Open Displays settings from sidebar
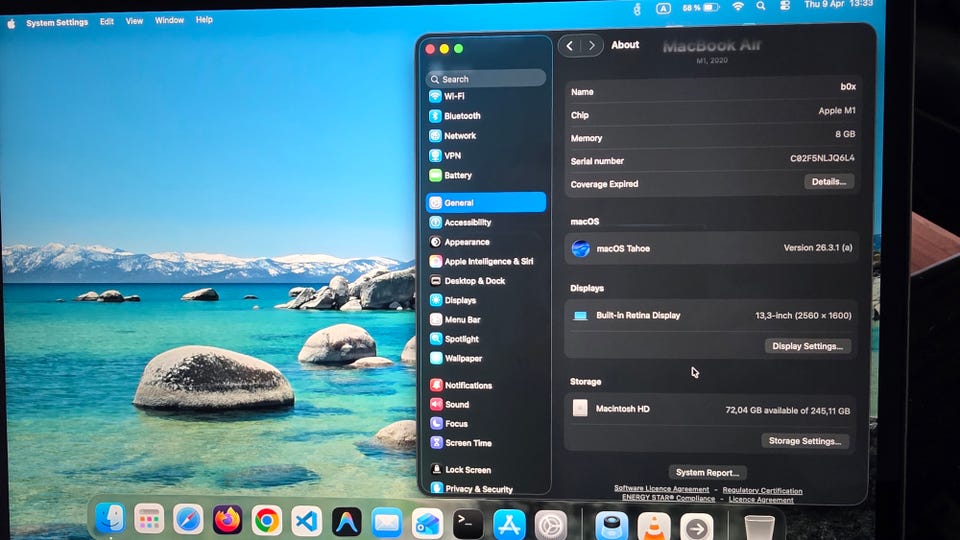The height and width of the screenshot is (540, 960). 460,300
